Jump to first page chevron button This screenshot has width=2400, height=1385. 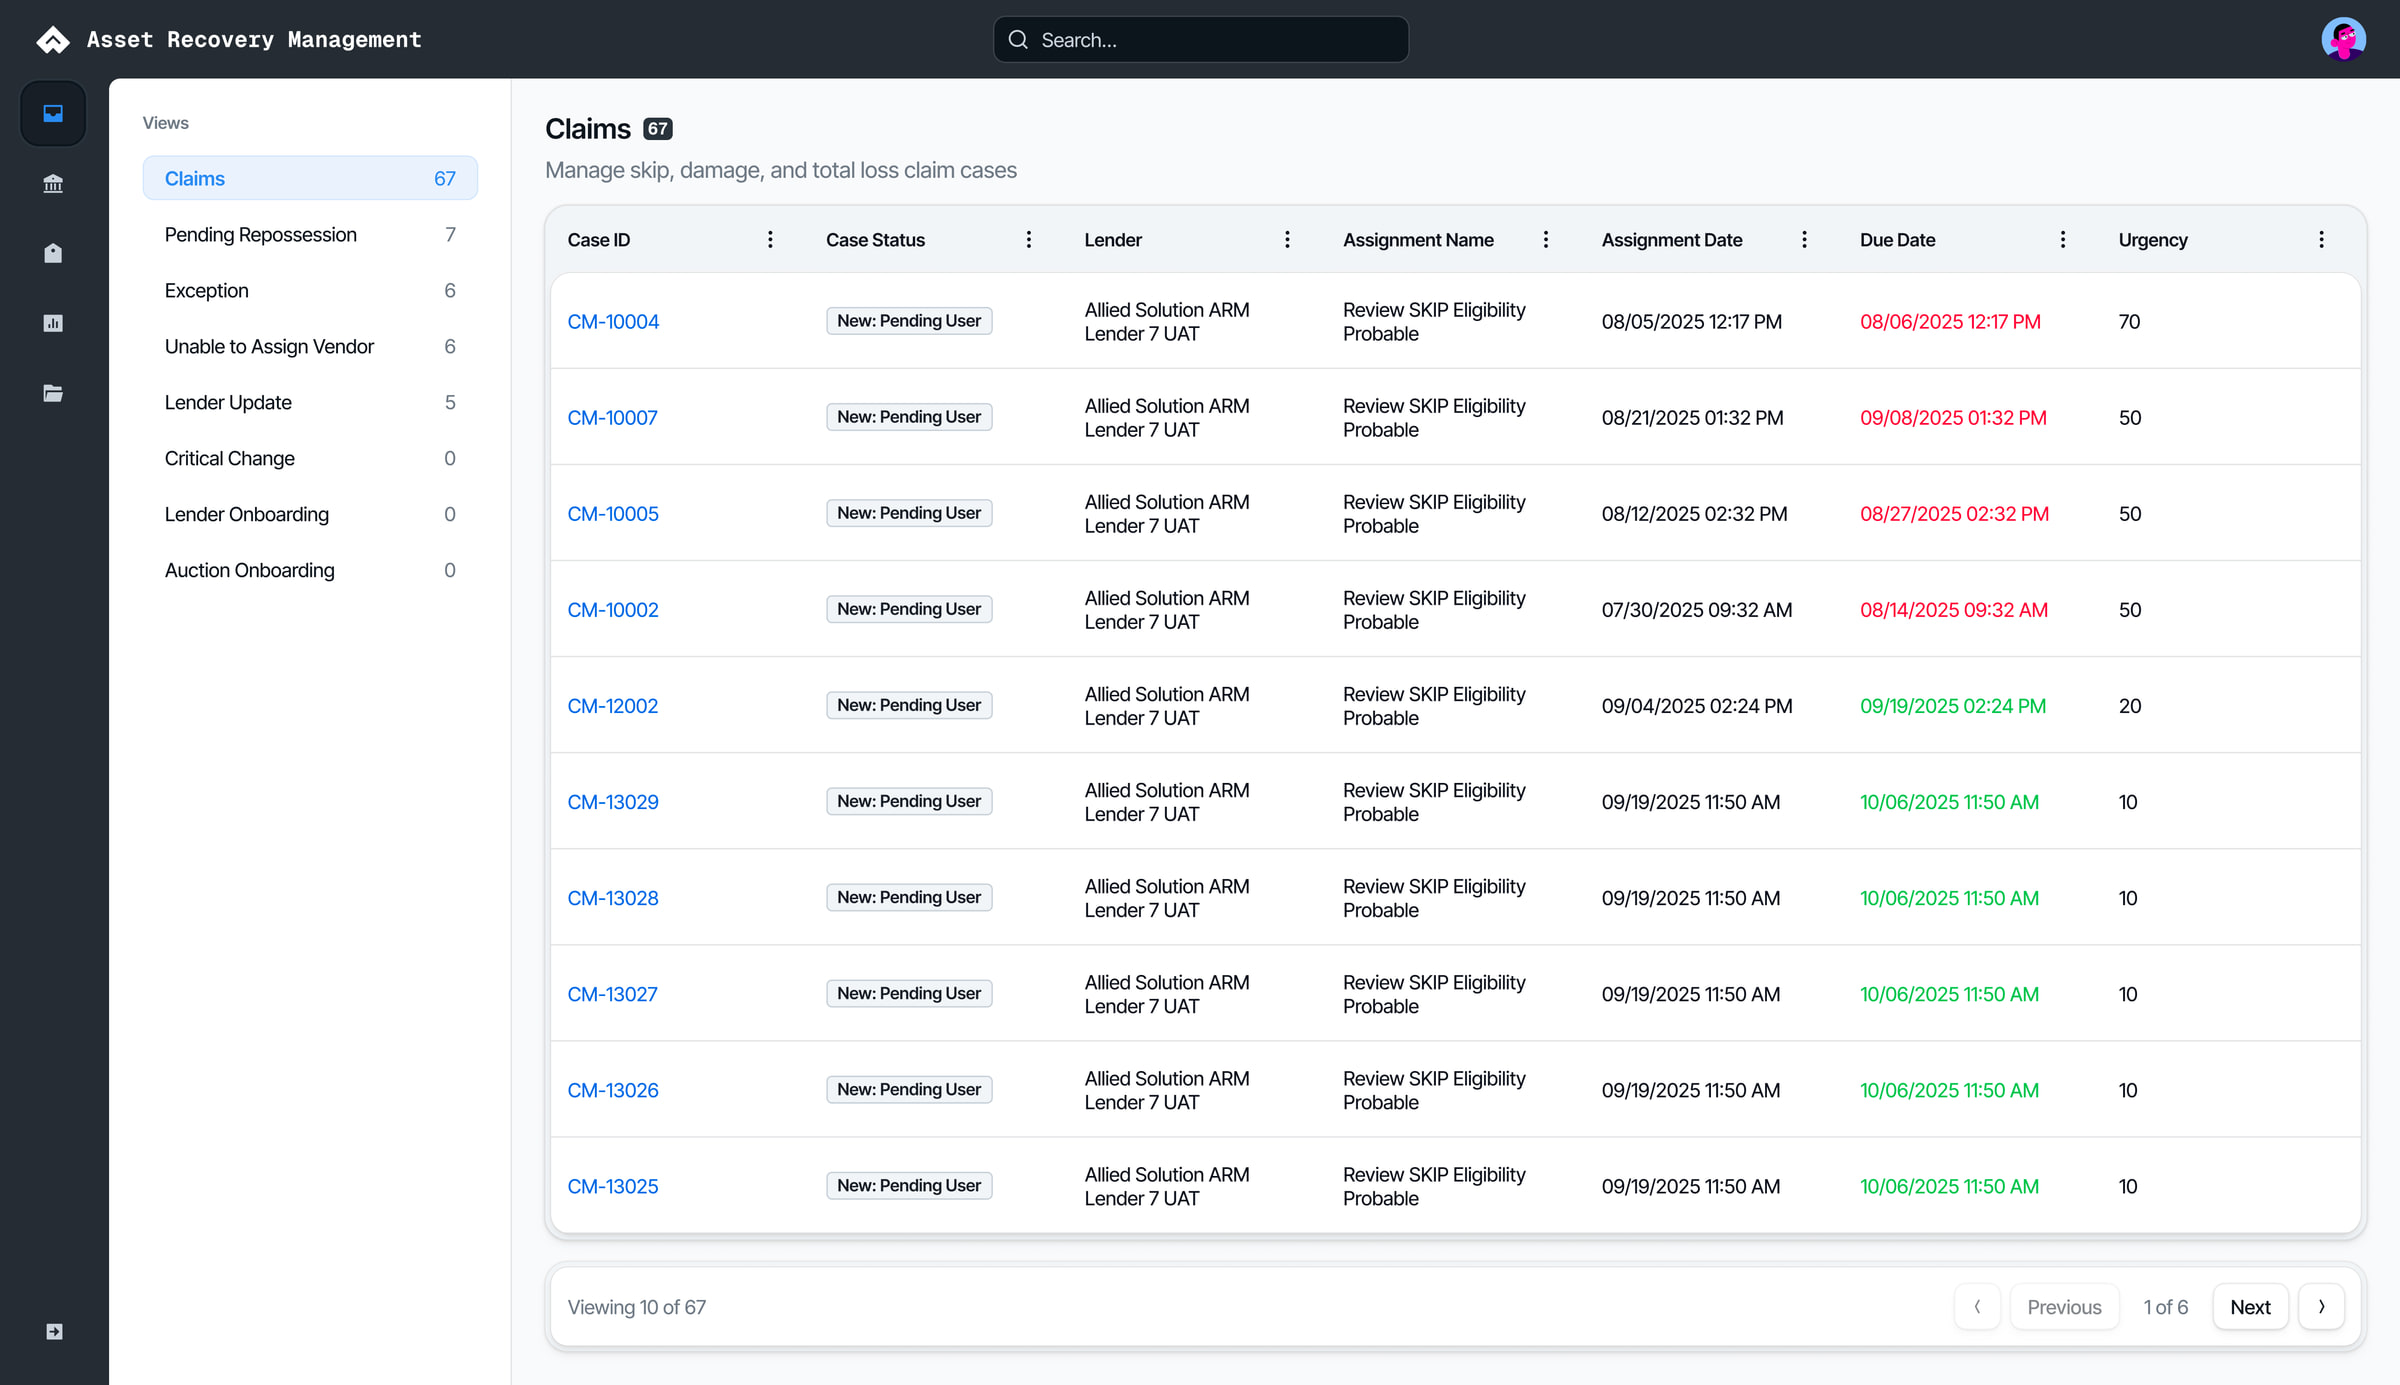point(1977,1306)
